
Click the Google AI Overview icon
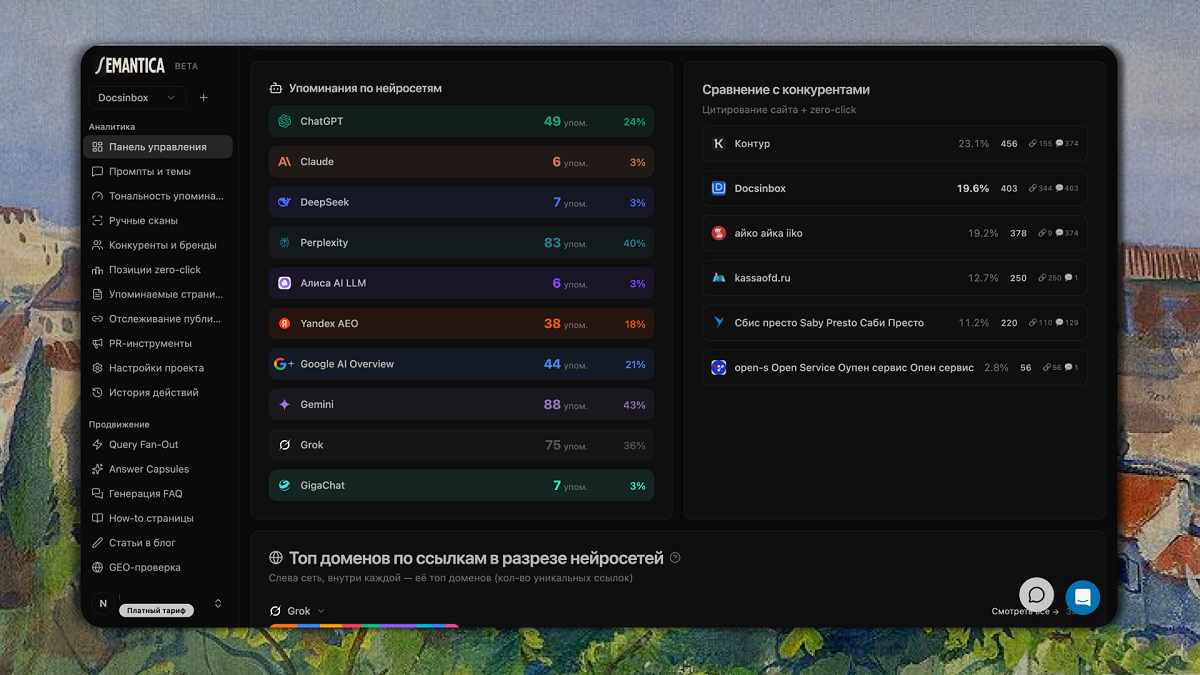click(x=285, y=364)
